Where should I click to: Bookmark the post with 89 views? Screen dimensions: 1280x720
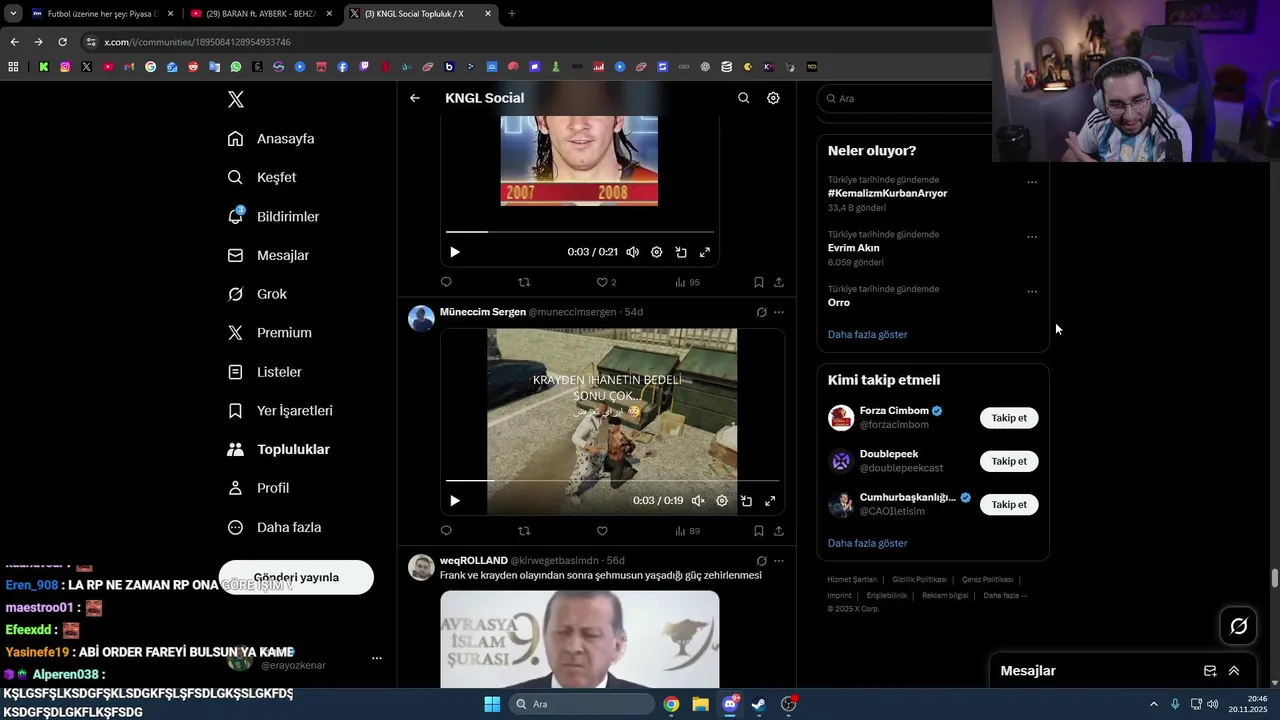759,531
